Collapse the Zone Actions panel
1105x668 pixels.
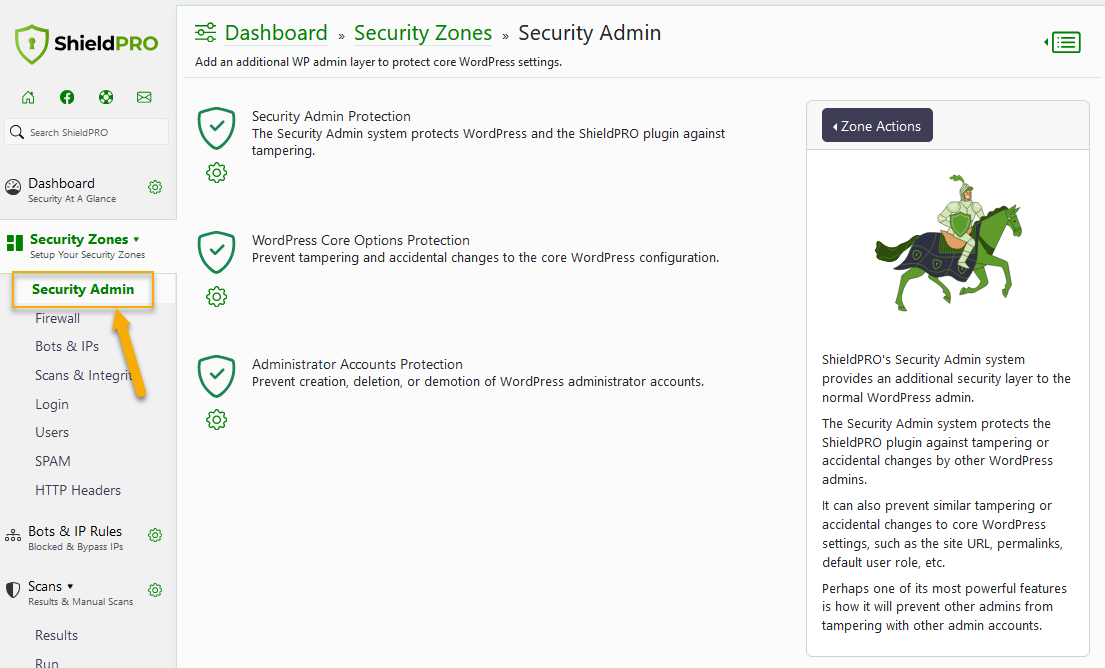point(876,125)
